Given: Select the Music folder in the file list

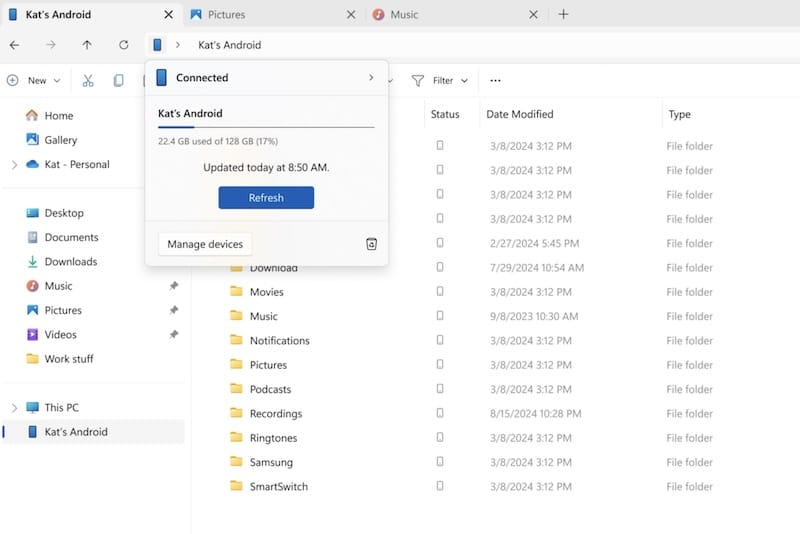Looking at the screenshot, I should click(x=263, y=316).
